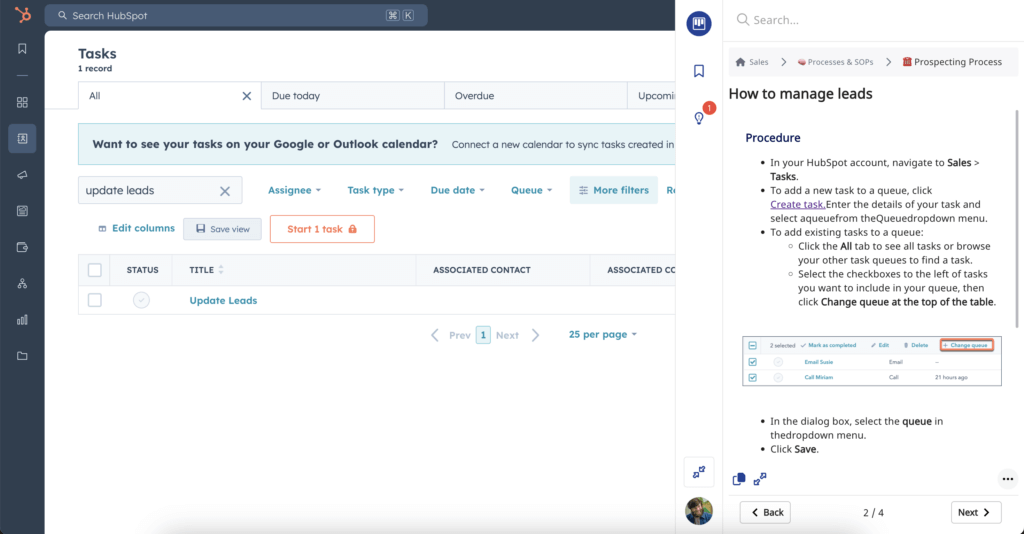Open the marketing megaphone icon in sidebar

[x=22, y=175]
